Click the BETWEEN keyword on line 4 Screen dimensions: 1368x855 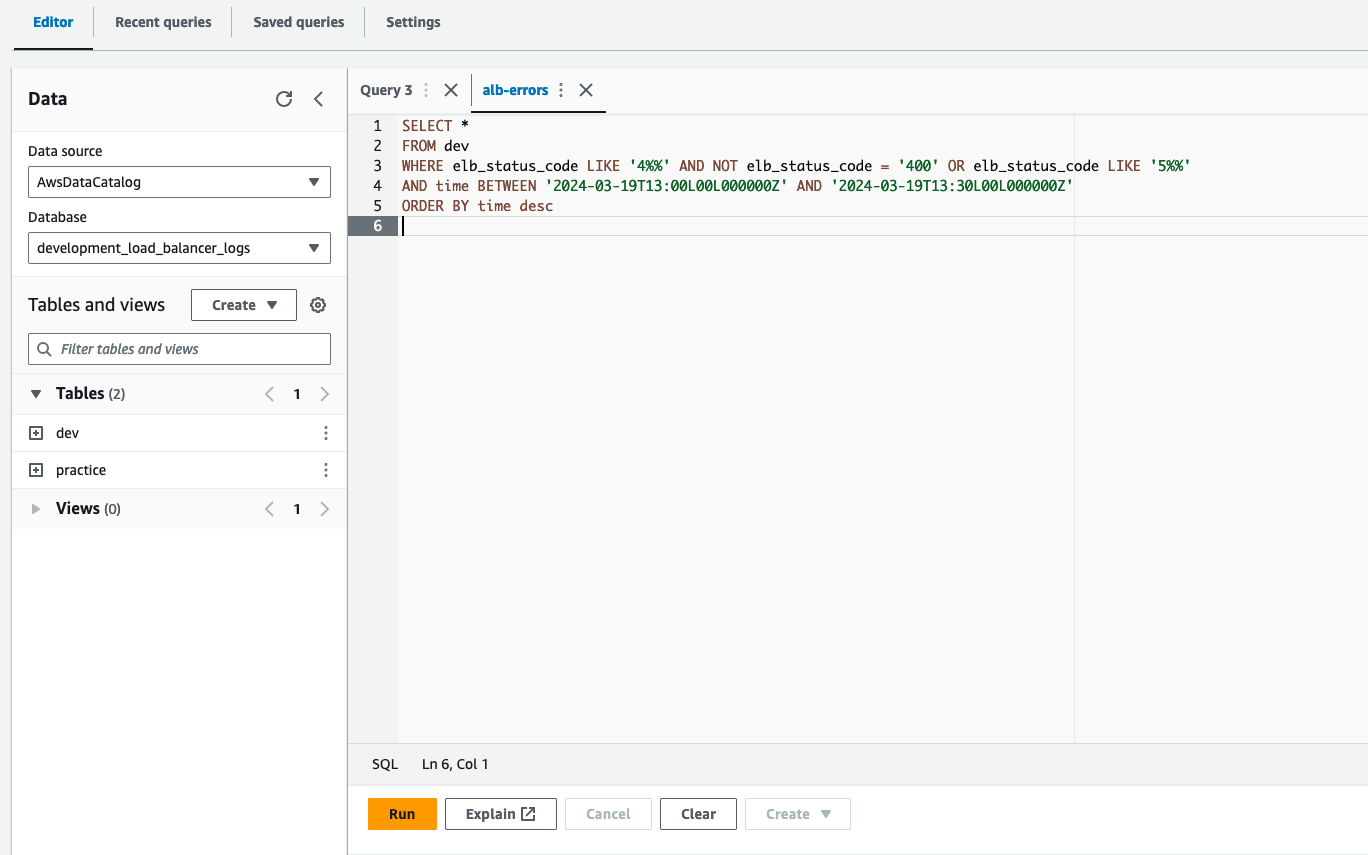507,186
